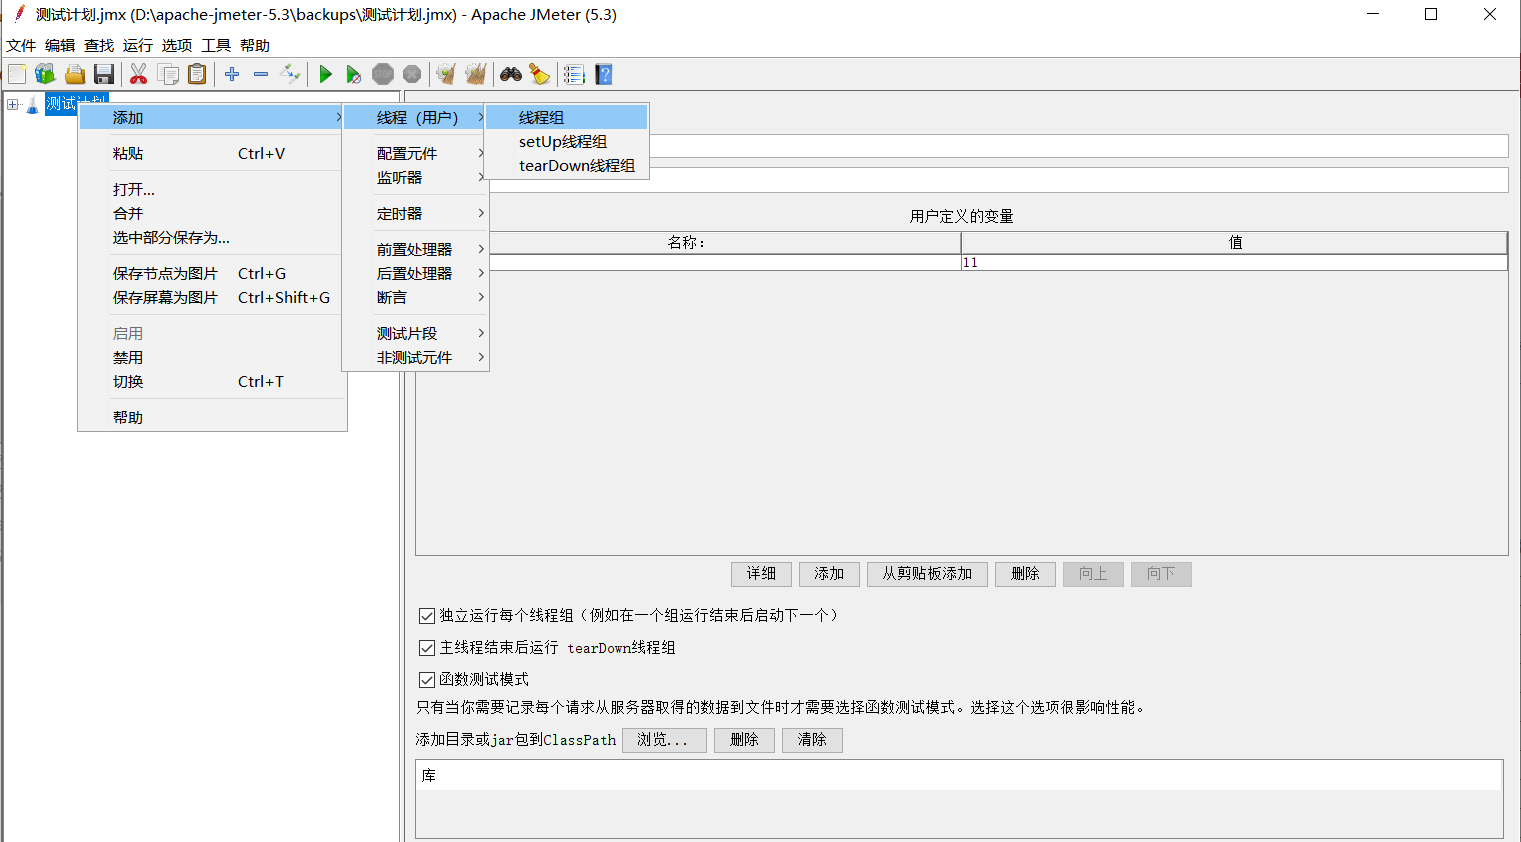Choose 打开... from context menu

tap(212, 189)
